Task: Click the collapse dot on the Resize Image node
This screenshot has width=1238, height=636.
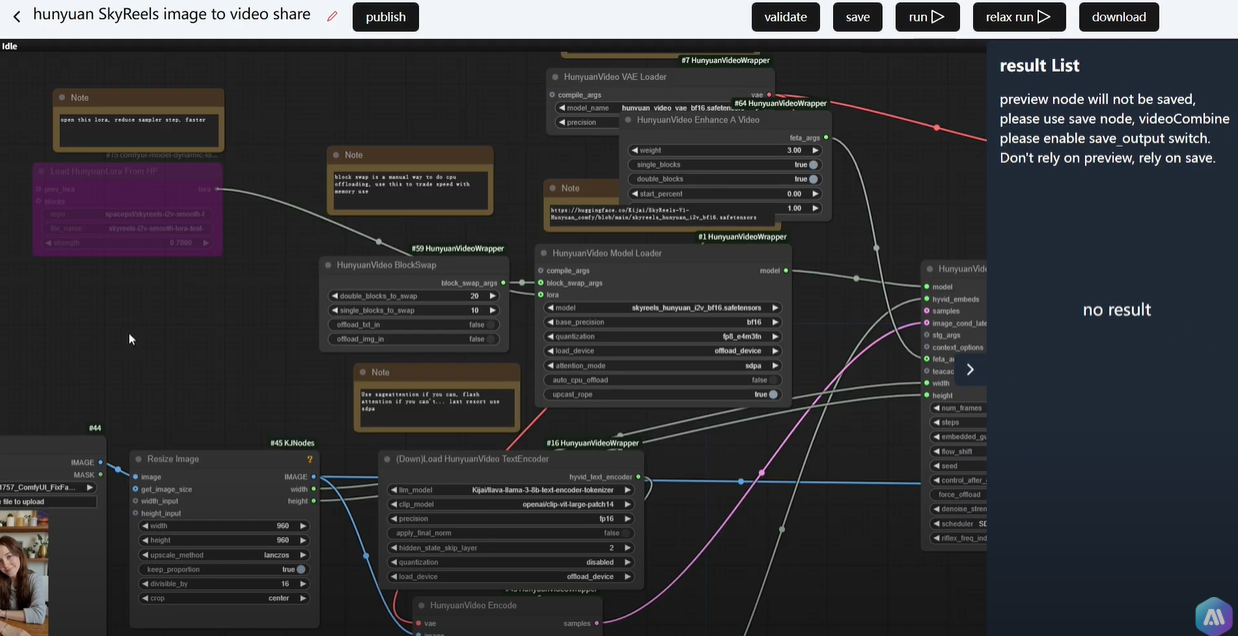Action: 139,459
